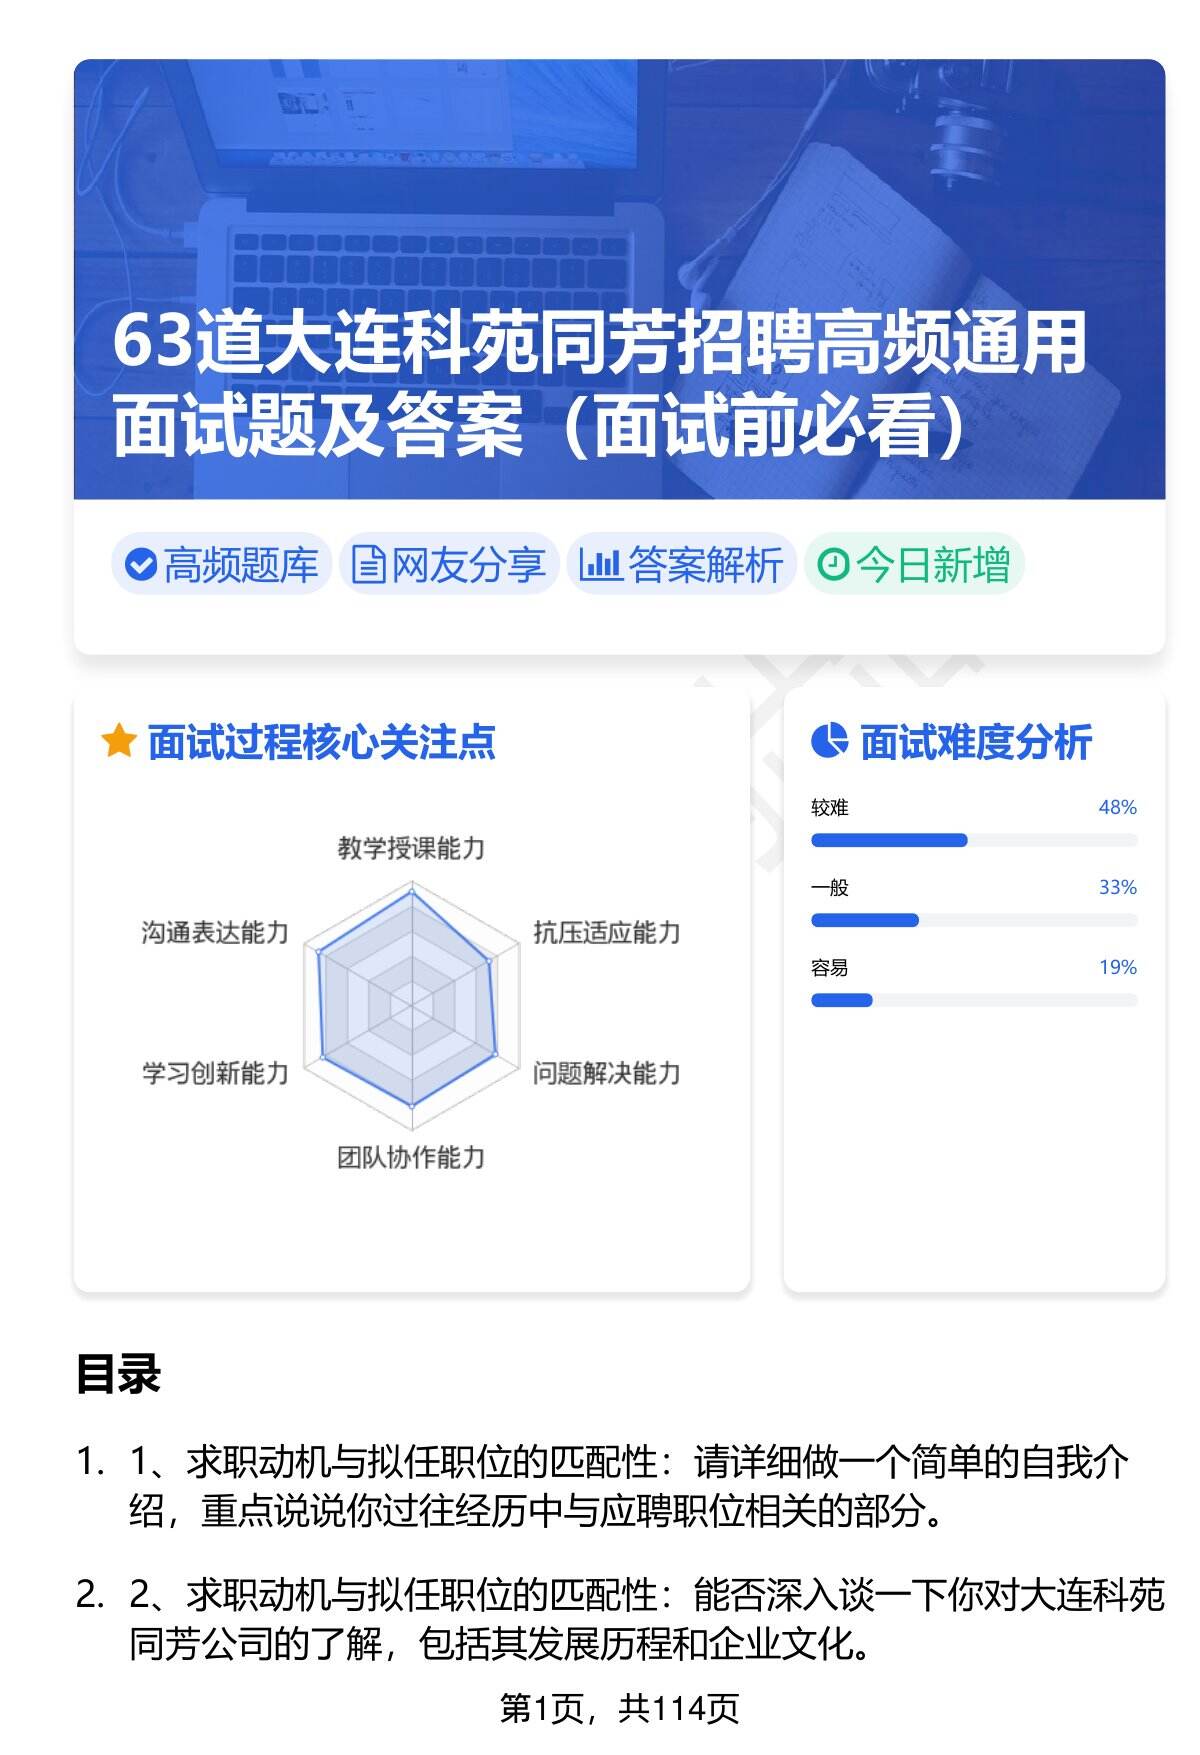This screenshot has height=1755, width=1200.
Task: Click the 团队协作能力 radar chart label
Action: (411, 1158)
